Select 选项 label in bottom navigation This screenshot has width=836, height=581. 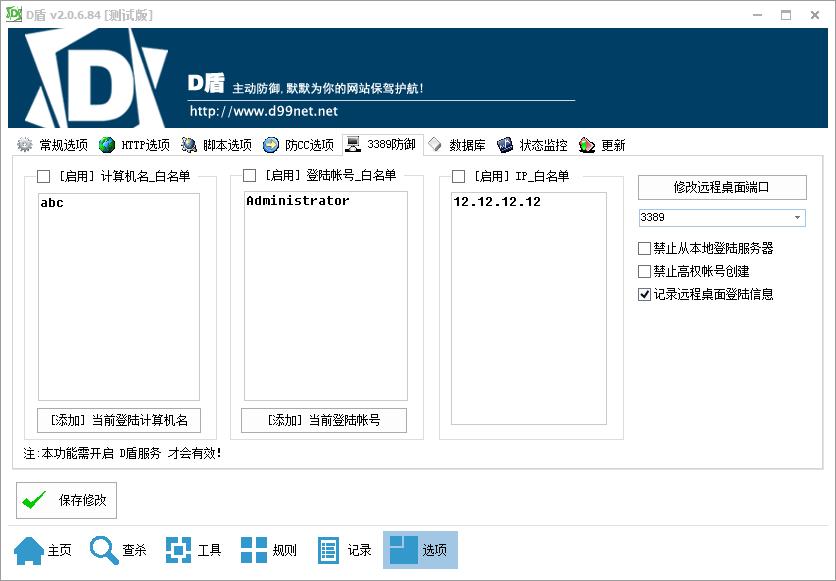(x=435, y=550)
